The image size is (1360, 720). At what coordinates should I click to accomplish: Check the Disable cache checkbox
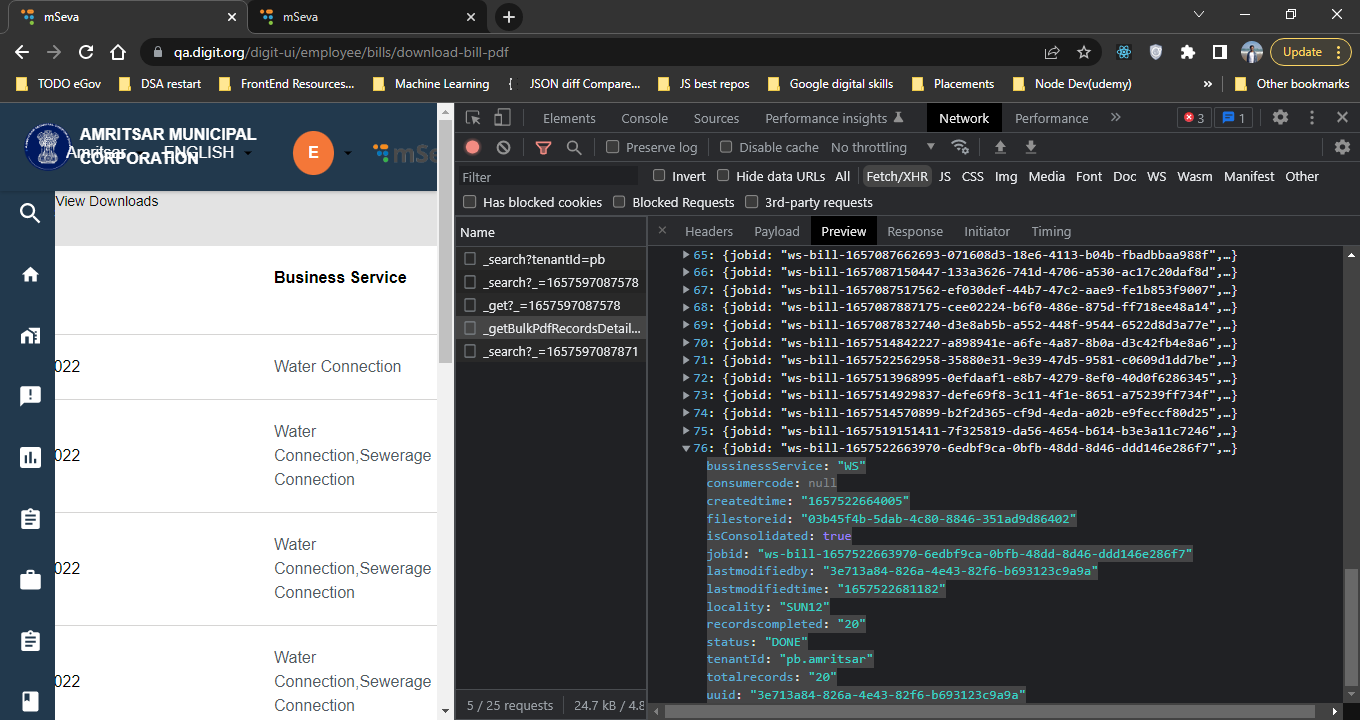pos(727,147)
